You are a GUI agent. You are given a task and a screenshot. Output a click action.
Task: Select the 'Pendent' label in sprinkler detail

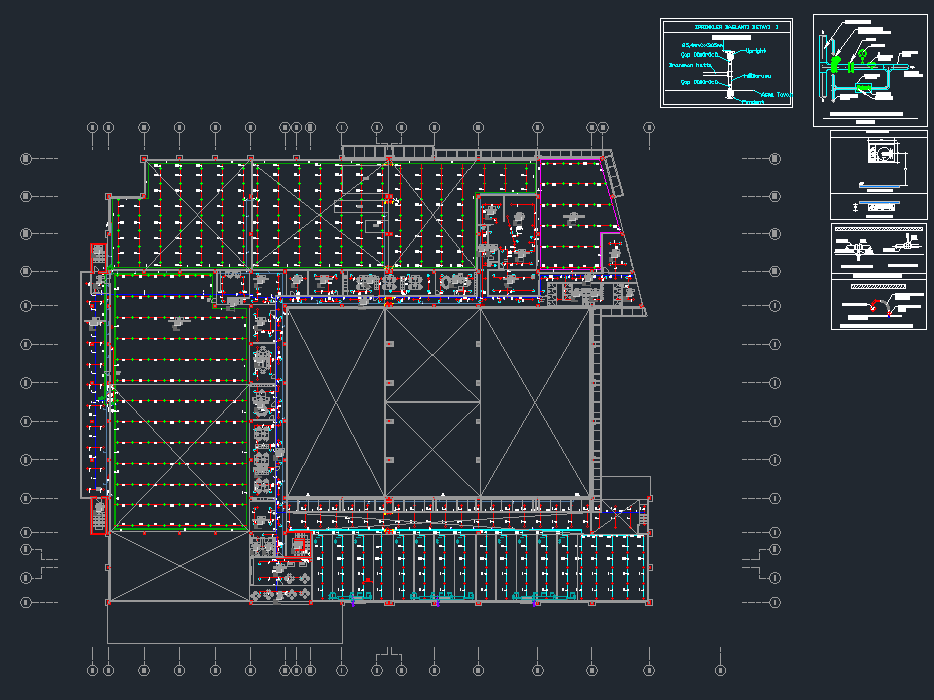tap(752, 101)
